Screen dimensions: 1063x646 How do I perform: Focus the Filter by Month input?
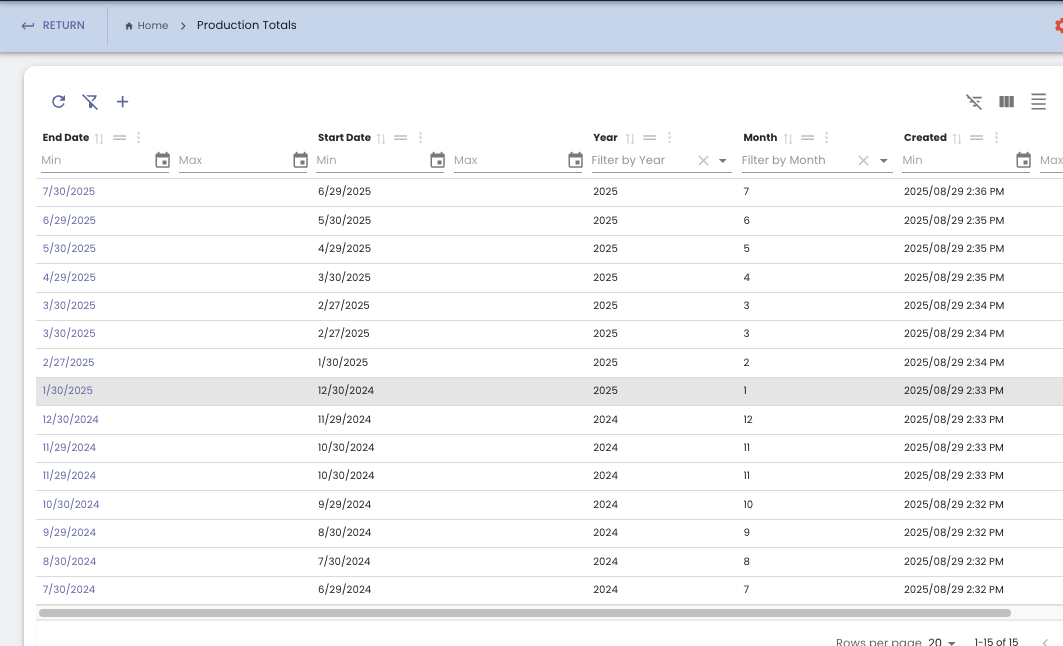(x=797, y=160)
